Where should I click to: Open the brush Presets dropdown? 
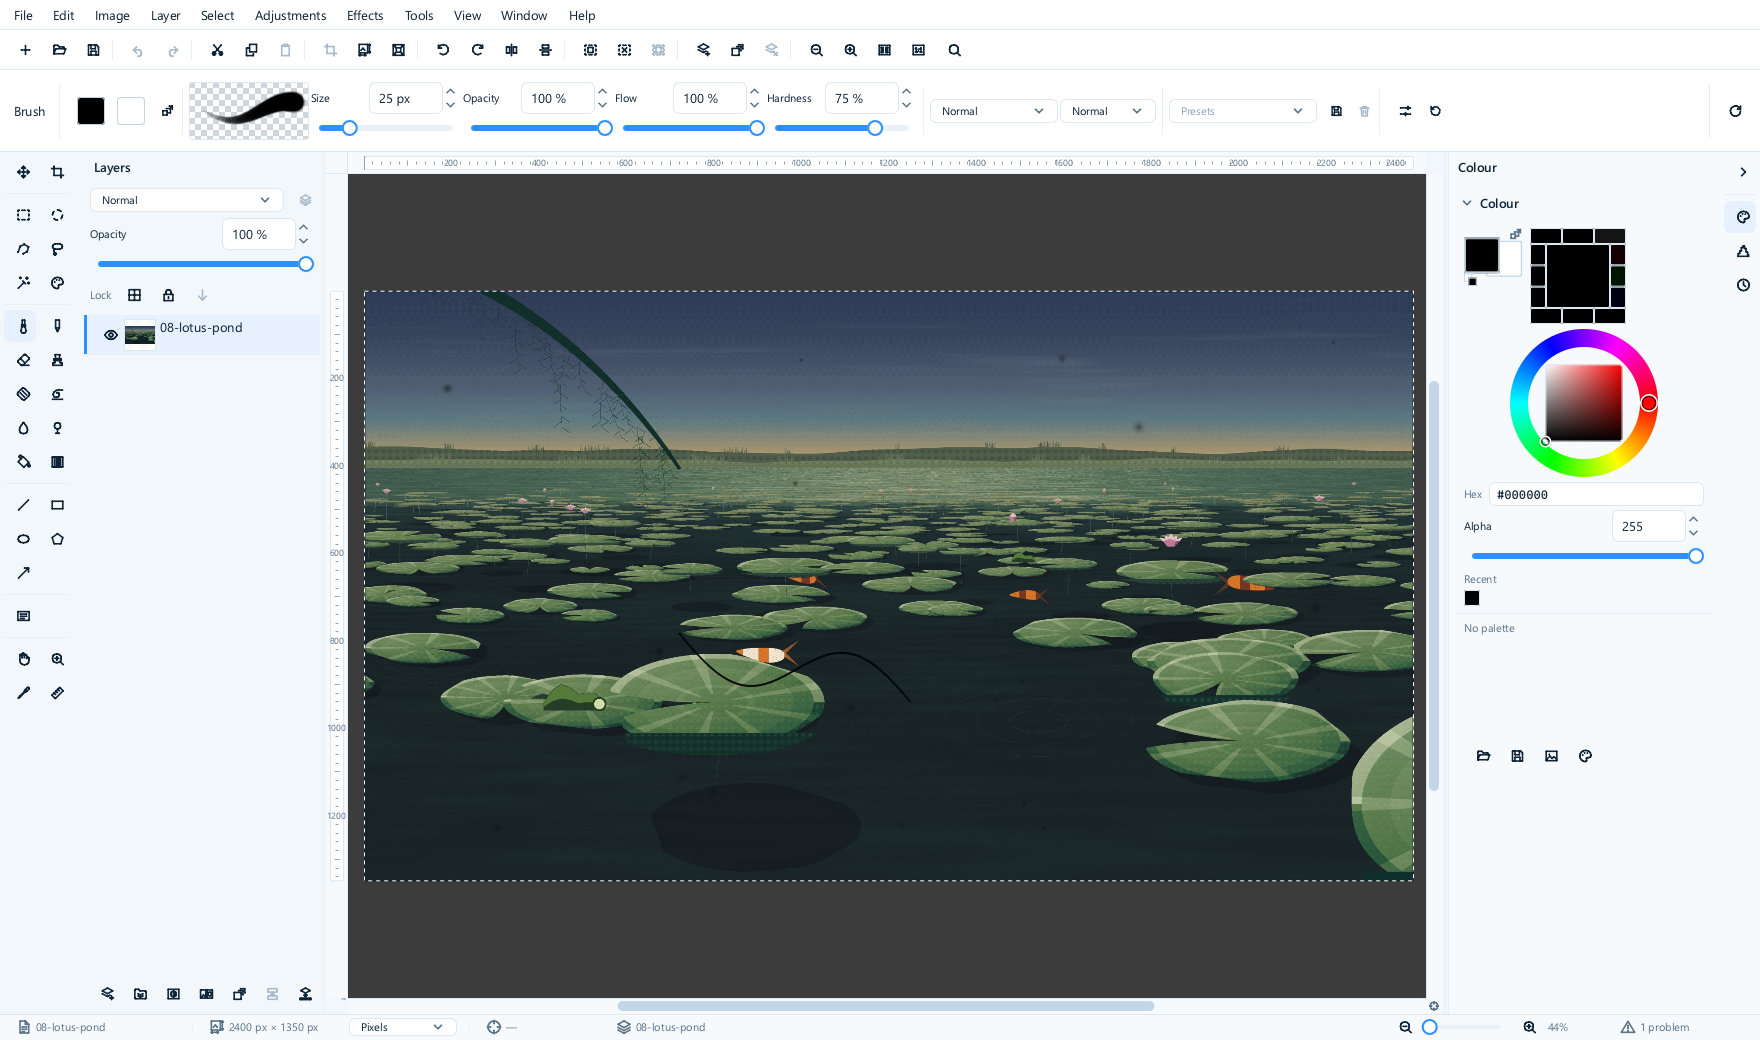tap(1241, 111)
